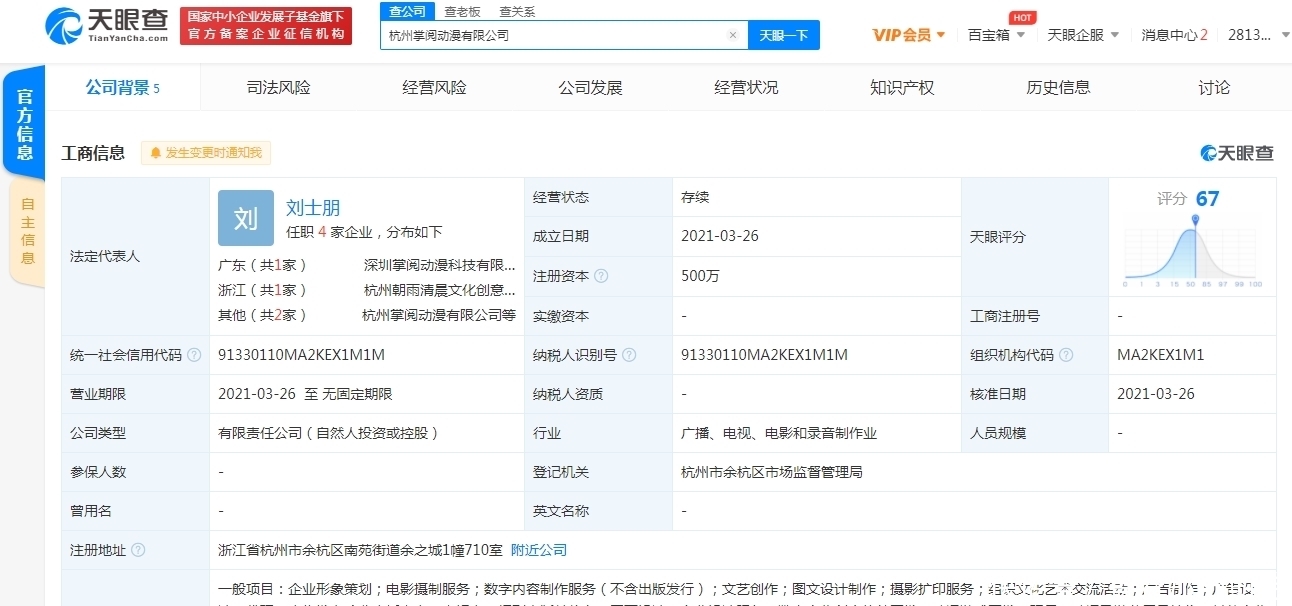The image size is (1292, 606).
Task: Switch to 司法风险 tab
Action: [279, 88]
